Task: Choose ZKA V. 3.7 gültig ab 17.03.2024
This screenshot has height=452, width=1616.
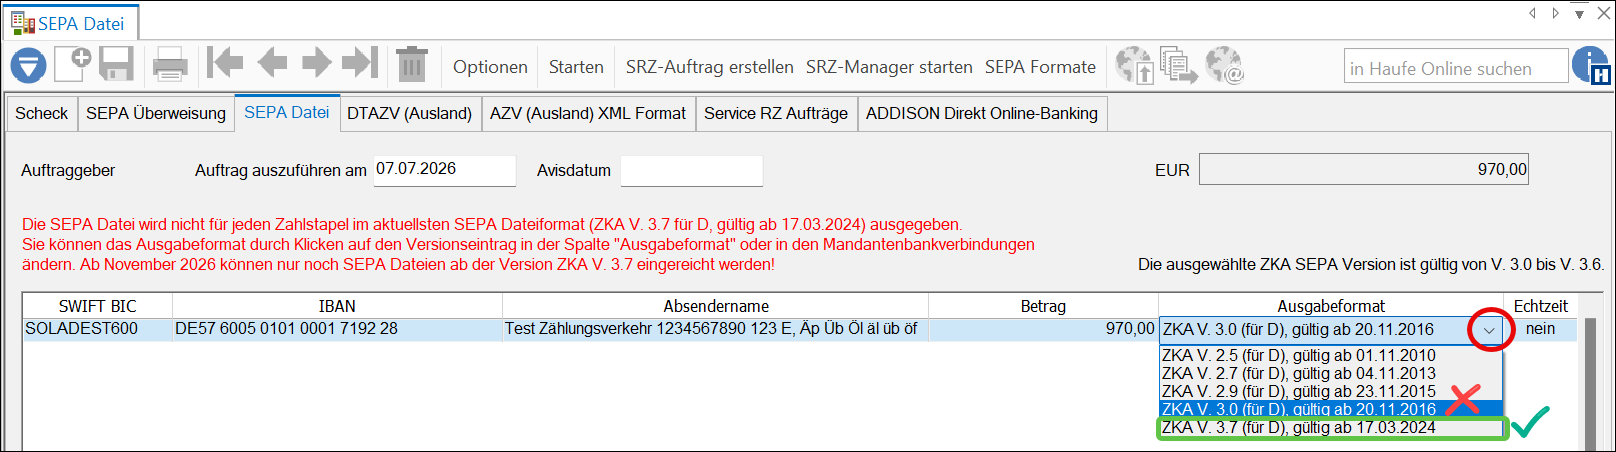Action: (x=1331, y=428)
